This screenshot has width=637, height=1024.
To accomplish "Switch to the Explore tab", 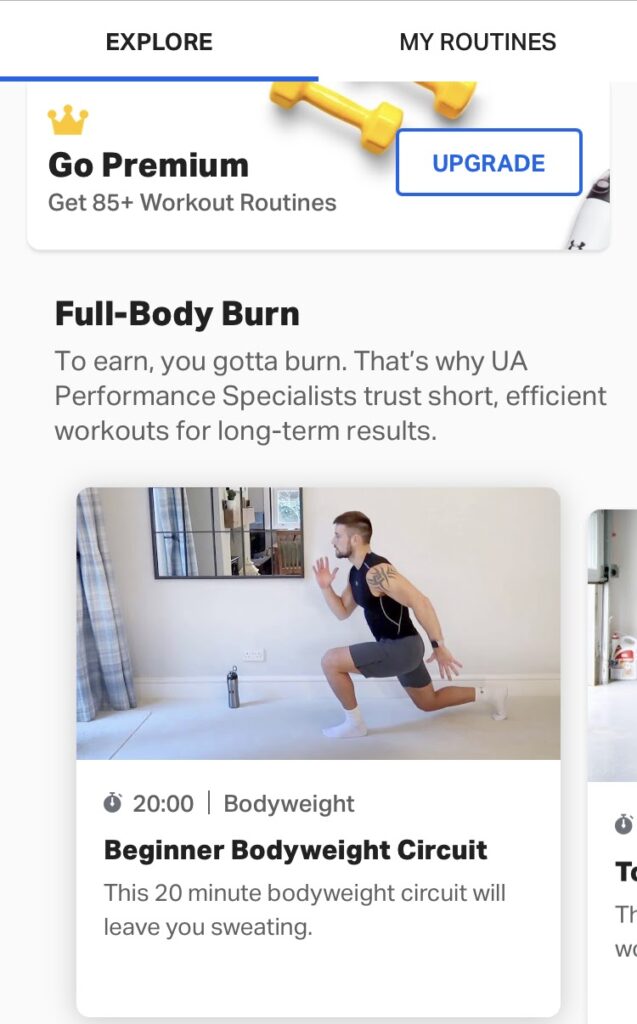I will coord(159,42).
